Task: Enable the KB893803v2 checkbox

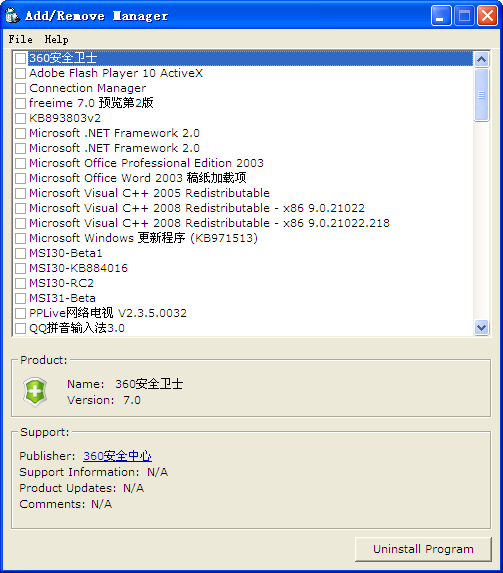Action: point(20,118)
